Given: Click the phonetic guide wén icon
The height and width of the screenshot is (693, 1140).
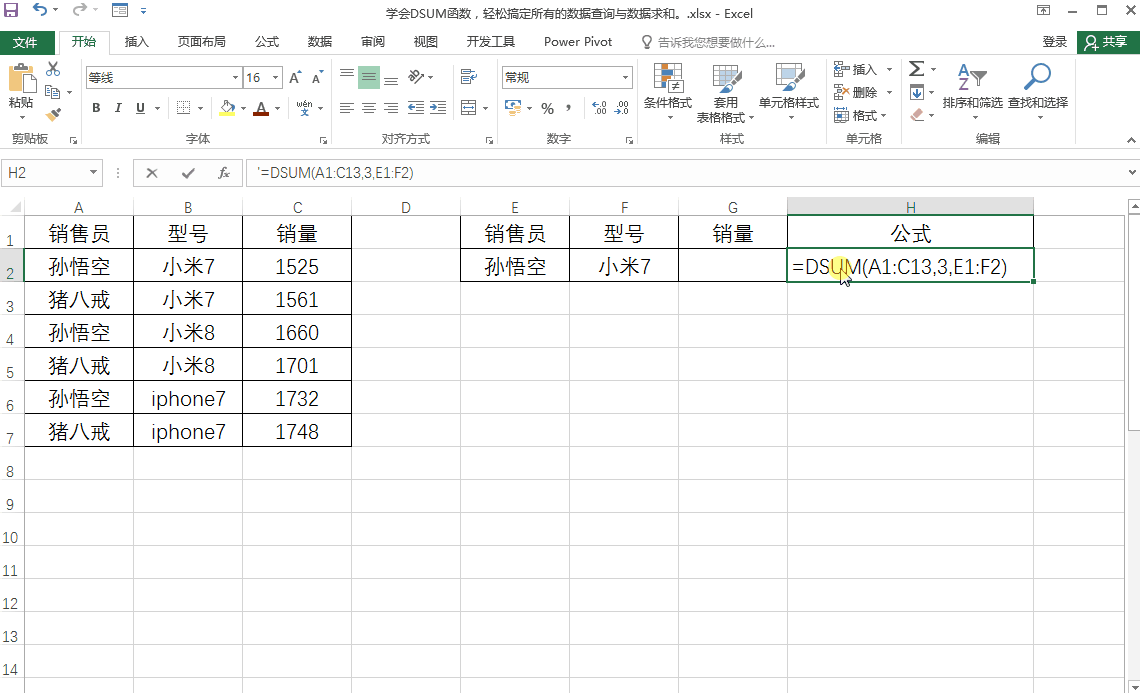Looking at the screenshot, I should click(x=305, y=108).
